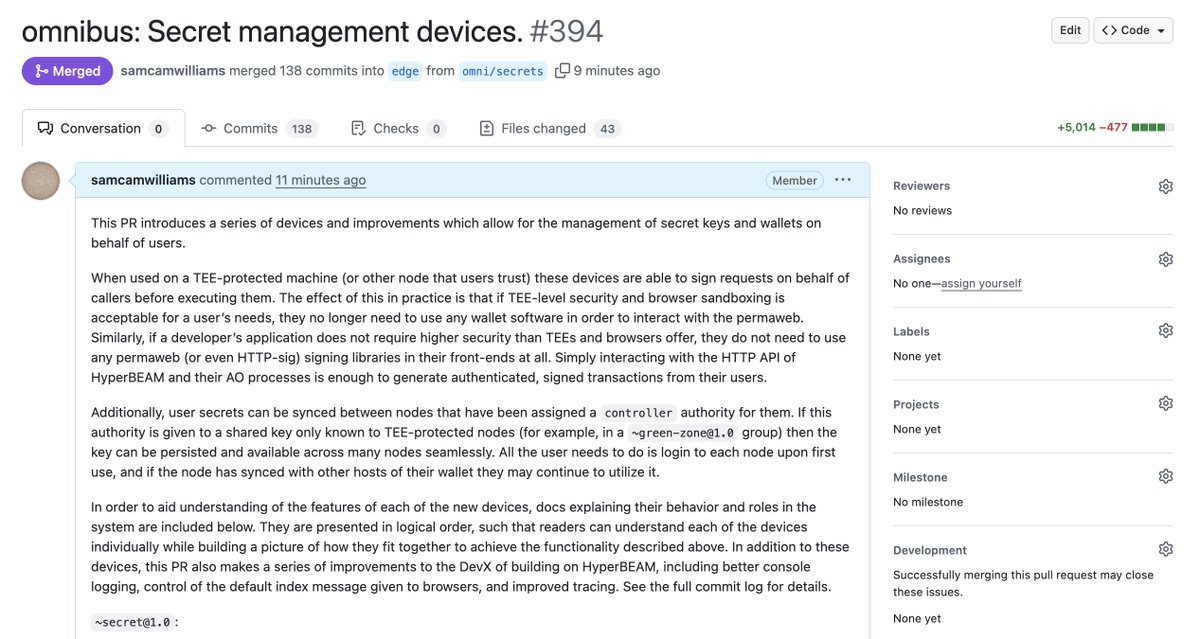Click the Reviewers sidebar heading
This screenshot has width=1200, height=639.
click(x=921, y=186)
